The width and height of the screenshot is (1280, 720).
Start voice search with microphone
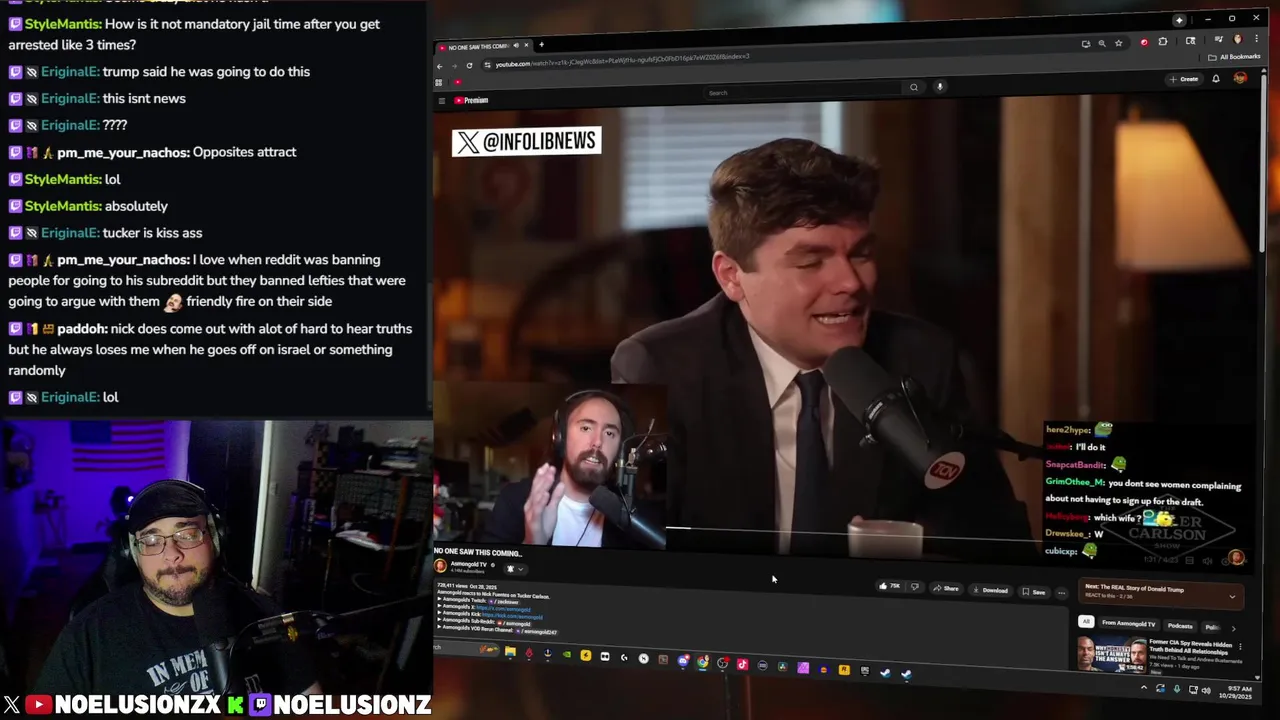(939, 87)
